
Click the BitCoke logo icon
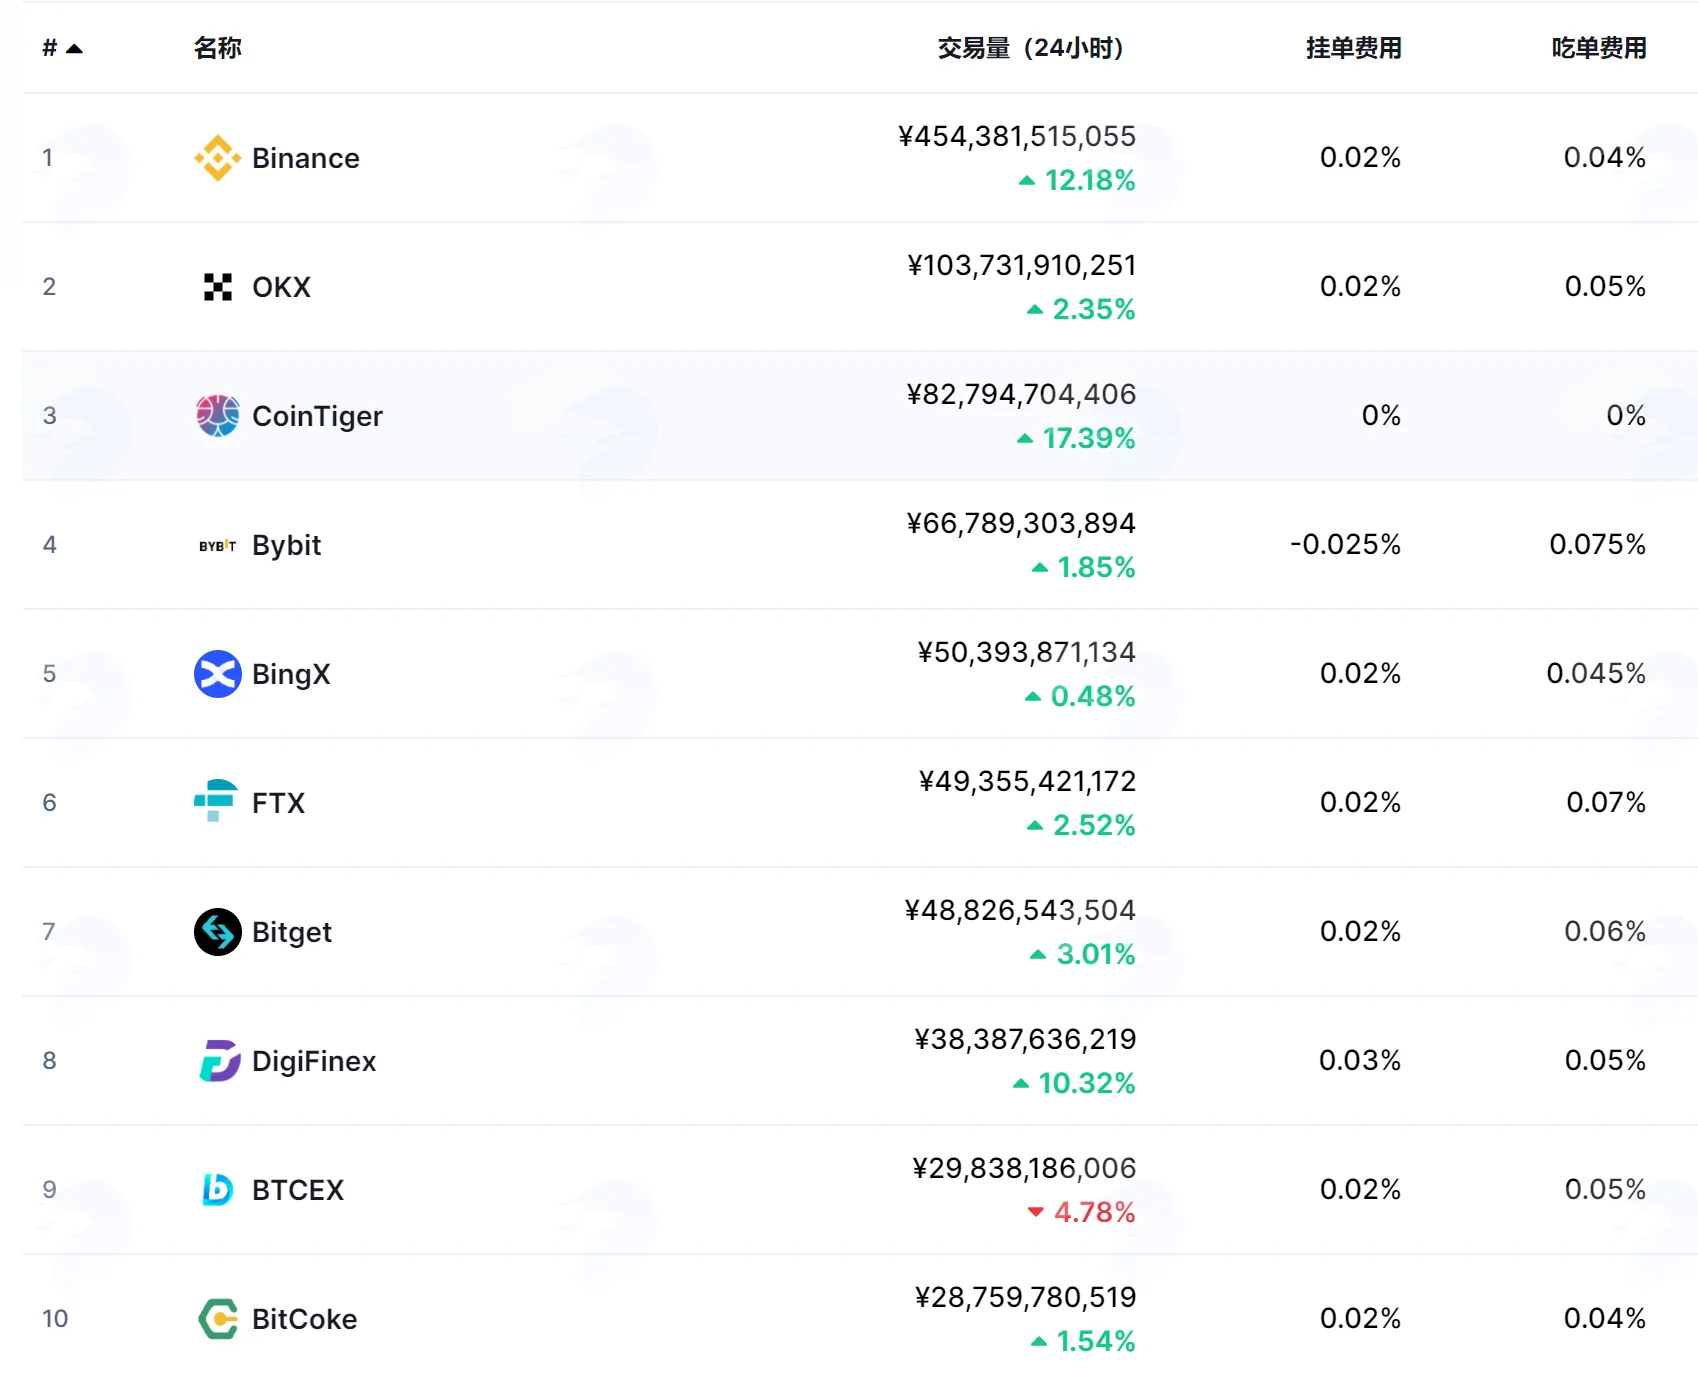click(x=218, y=1319)
